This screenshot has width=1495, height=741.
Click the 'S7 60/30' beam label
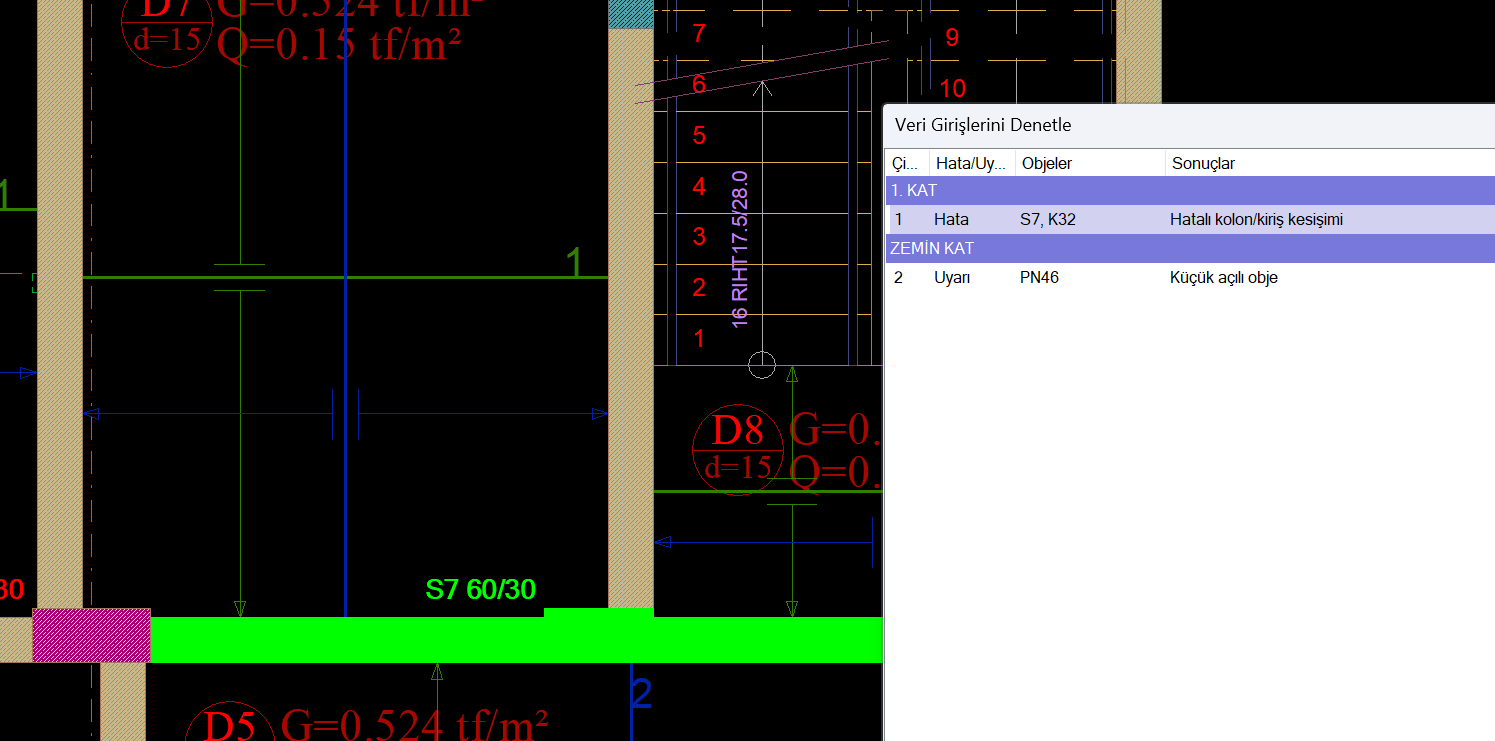pyautogui.click(x=481, y=589)
